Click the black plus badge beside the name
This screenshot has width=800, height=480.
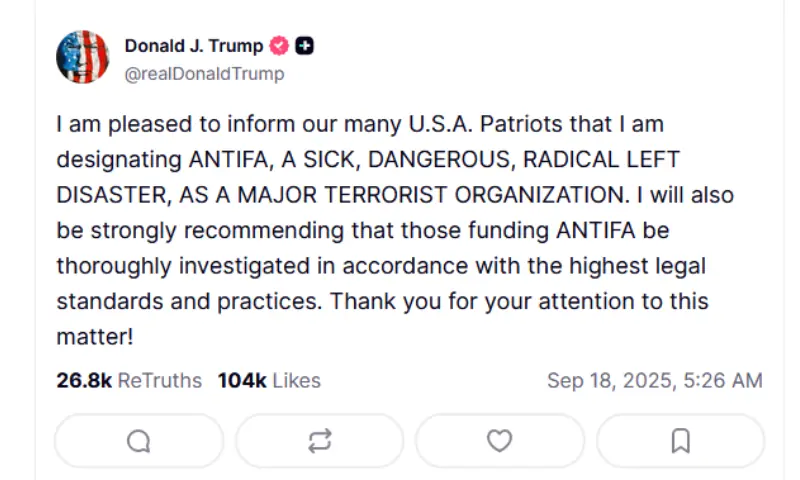click(305, 46)
